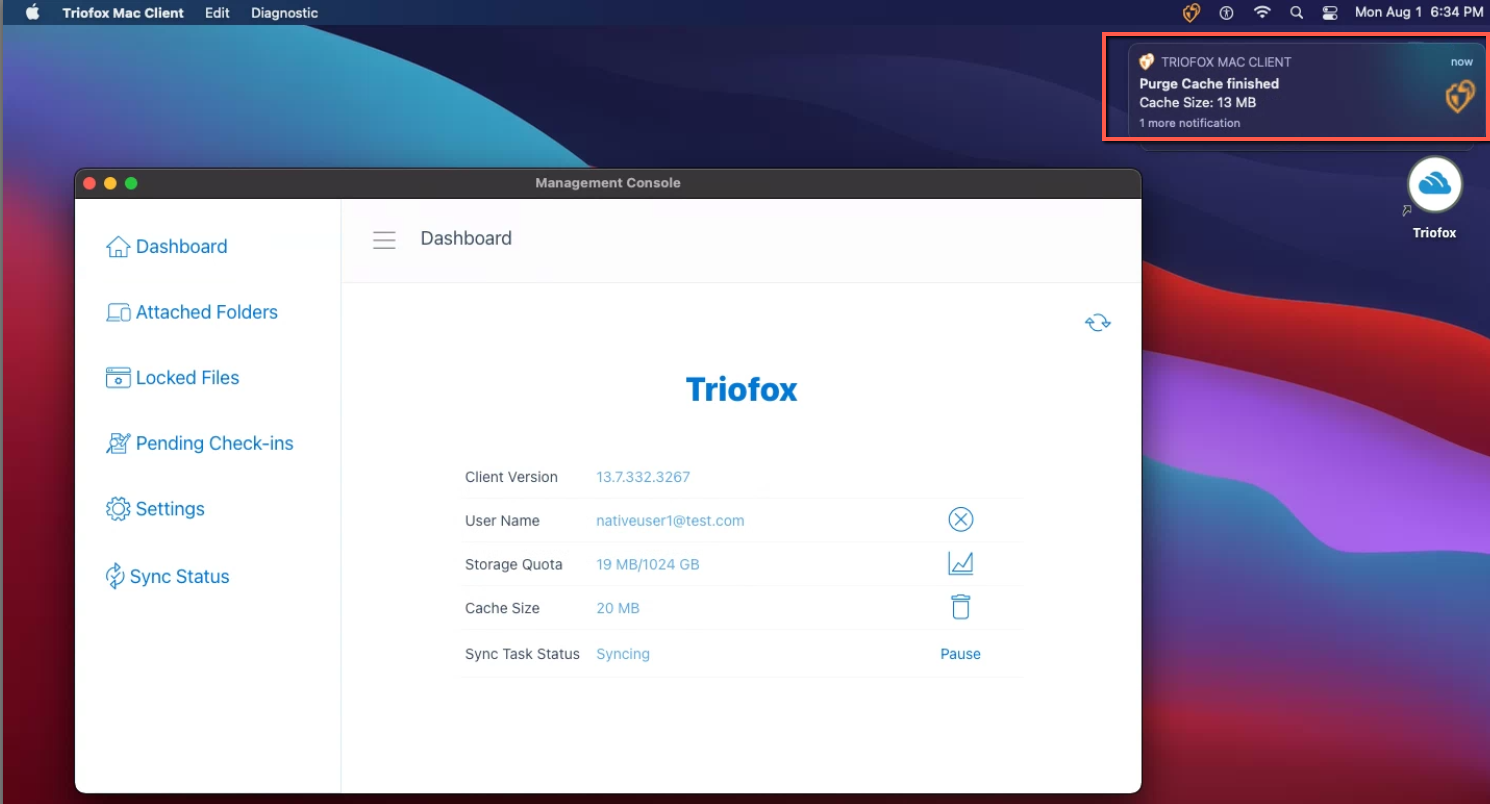This screenshot has height=804, width=1490.
Task: Open Control Center icon
Action: pos(1330,13)
